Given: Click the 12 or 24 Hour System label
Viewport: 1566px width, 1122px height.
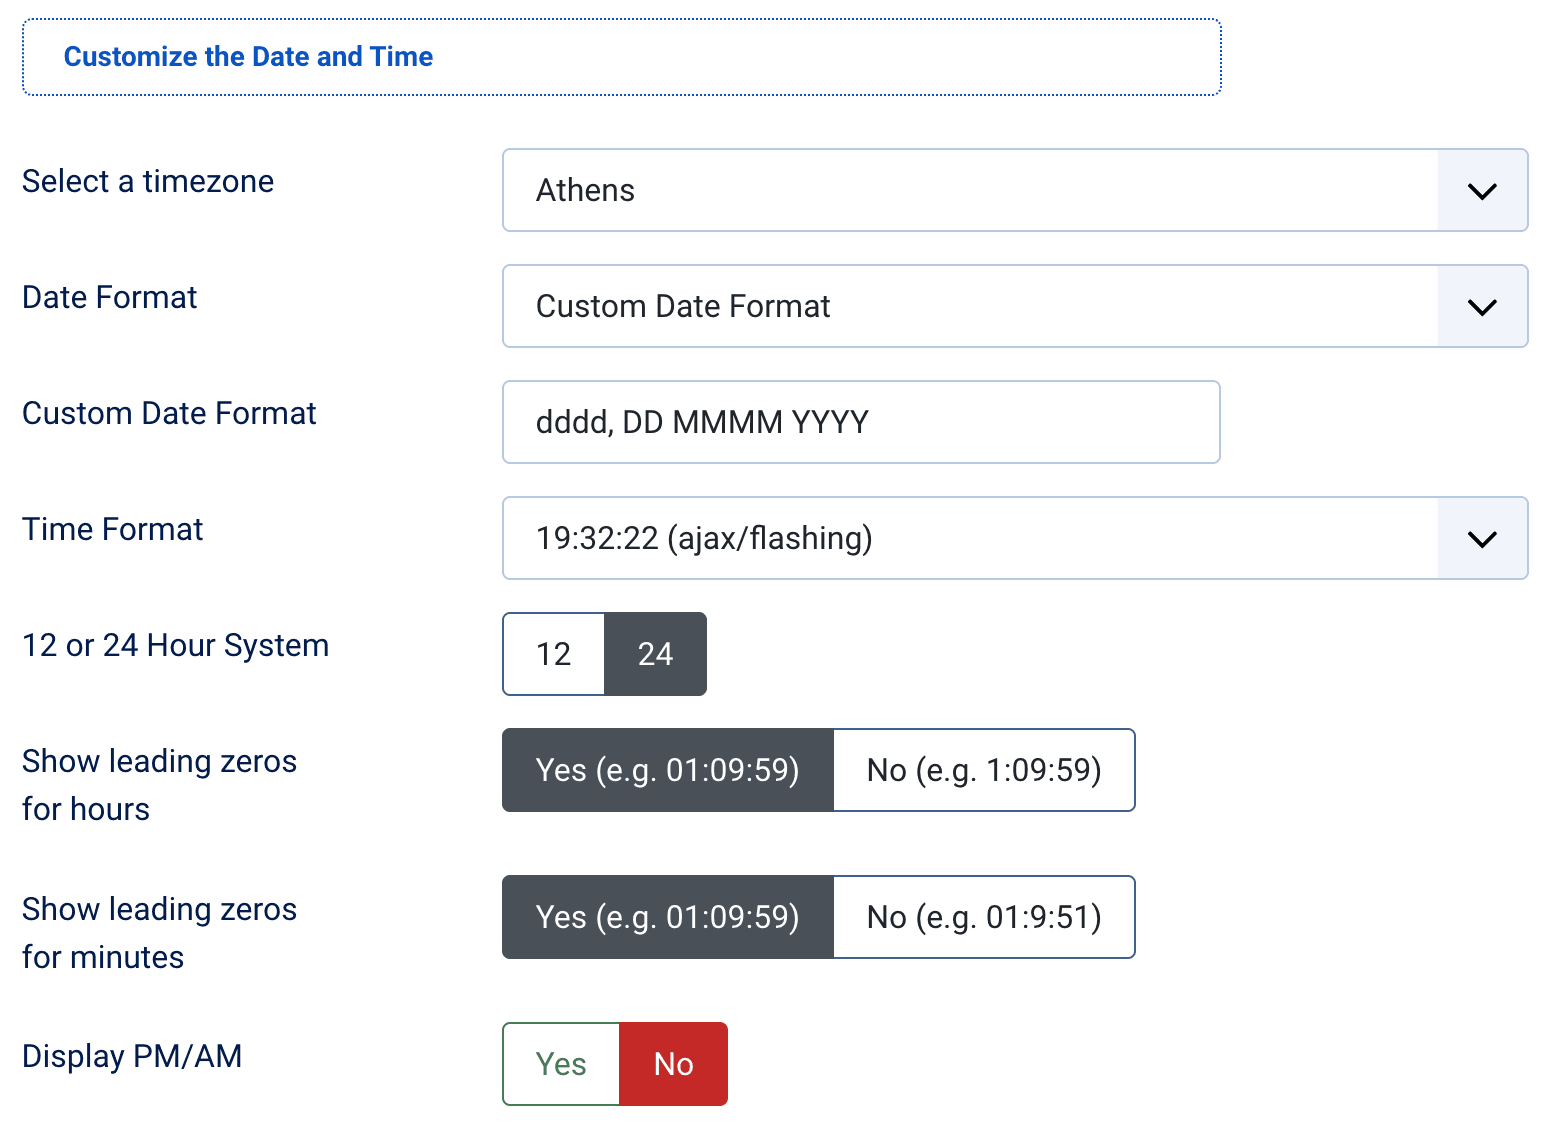Looking at the screenshot, I should pos(175,645).
